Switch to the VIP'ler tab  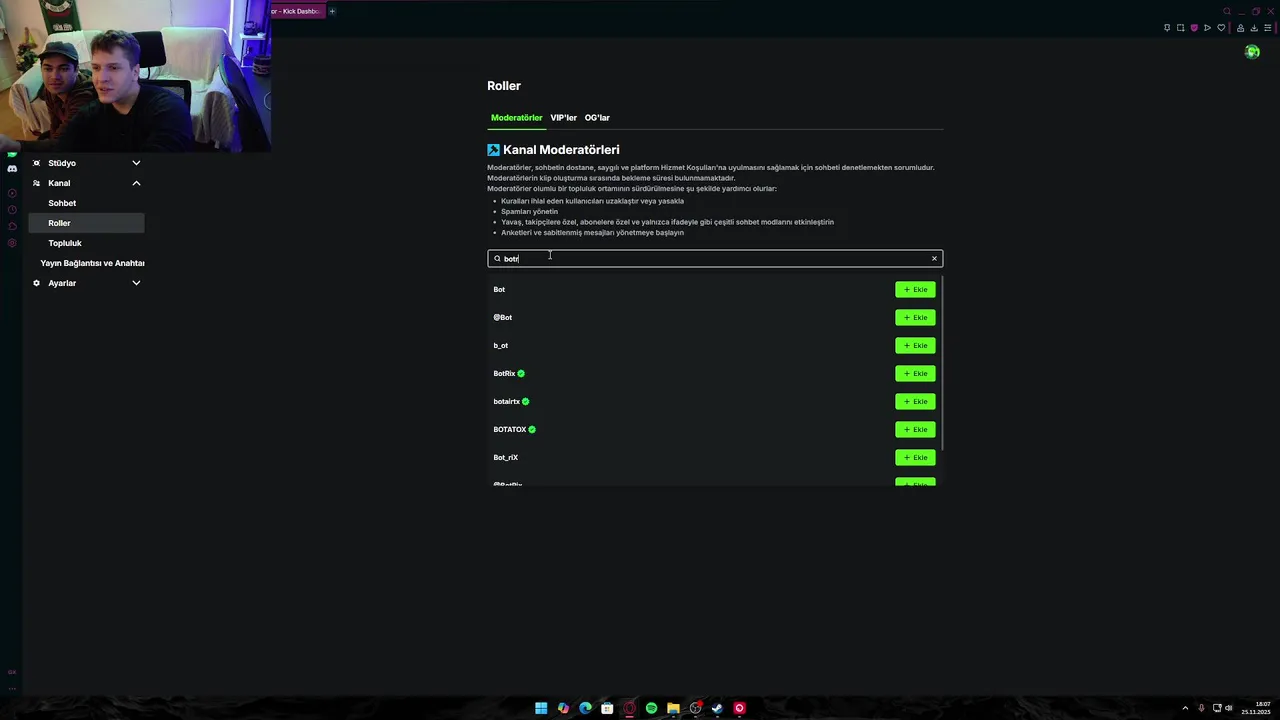click(x=563, y=118)
